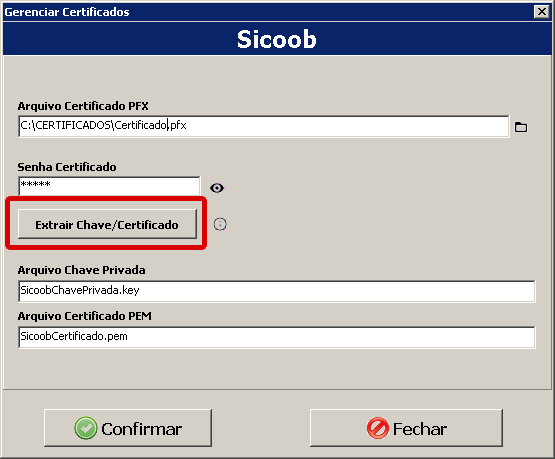This screenshot has width=555, height=459.
Task: Click the Arquivo Certificado PEM label
Action: (x=85, y=316)
